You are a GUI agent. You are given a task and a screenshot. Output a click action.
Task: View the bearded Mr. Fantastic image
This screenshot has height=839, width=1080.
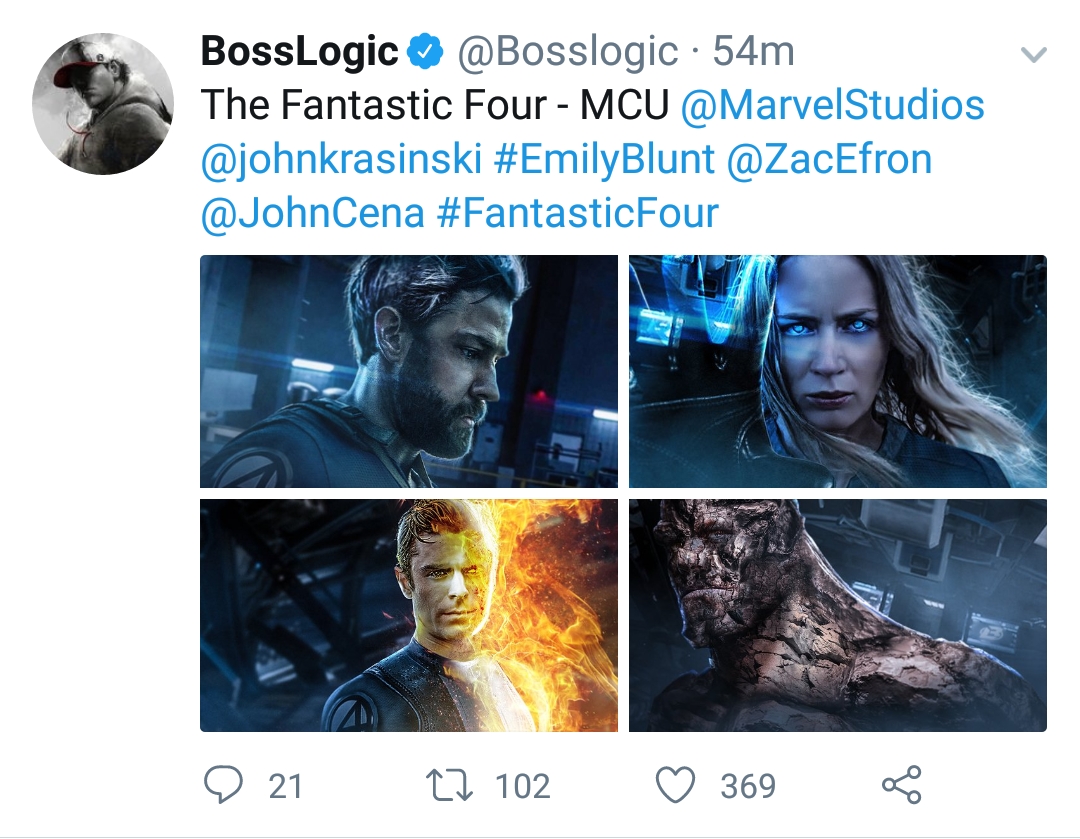[409, 371]
